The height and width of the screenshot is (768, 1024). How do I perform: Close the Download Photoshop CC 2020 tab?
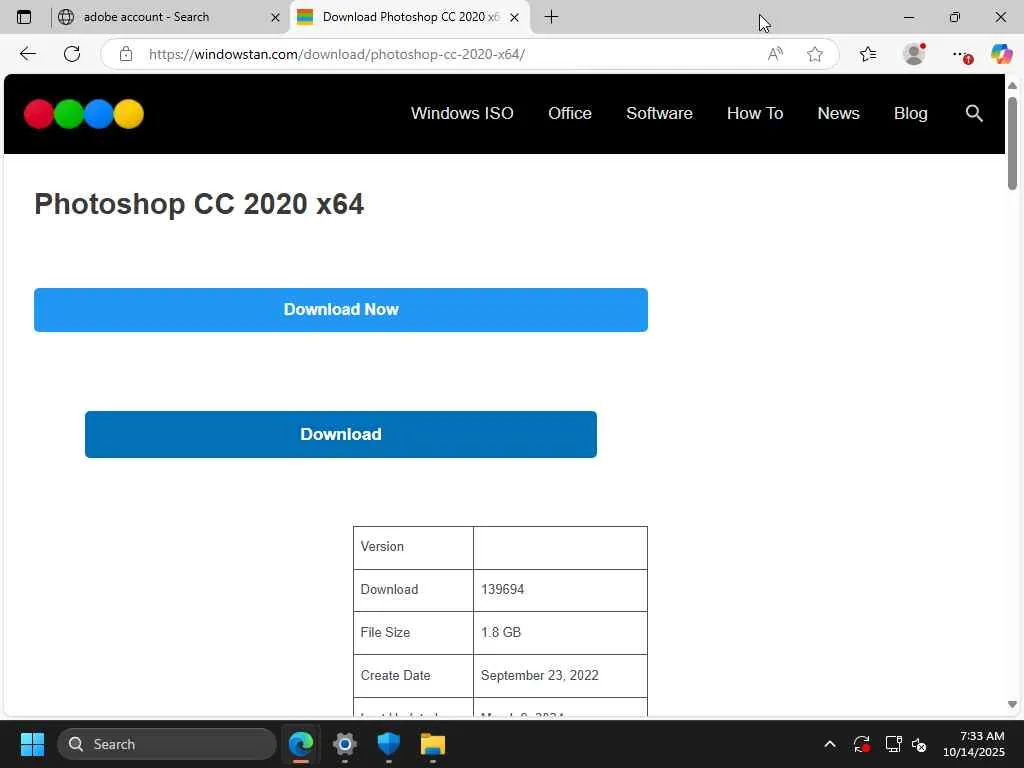[x=515, y=18]
